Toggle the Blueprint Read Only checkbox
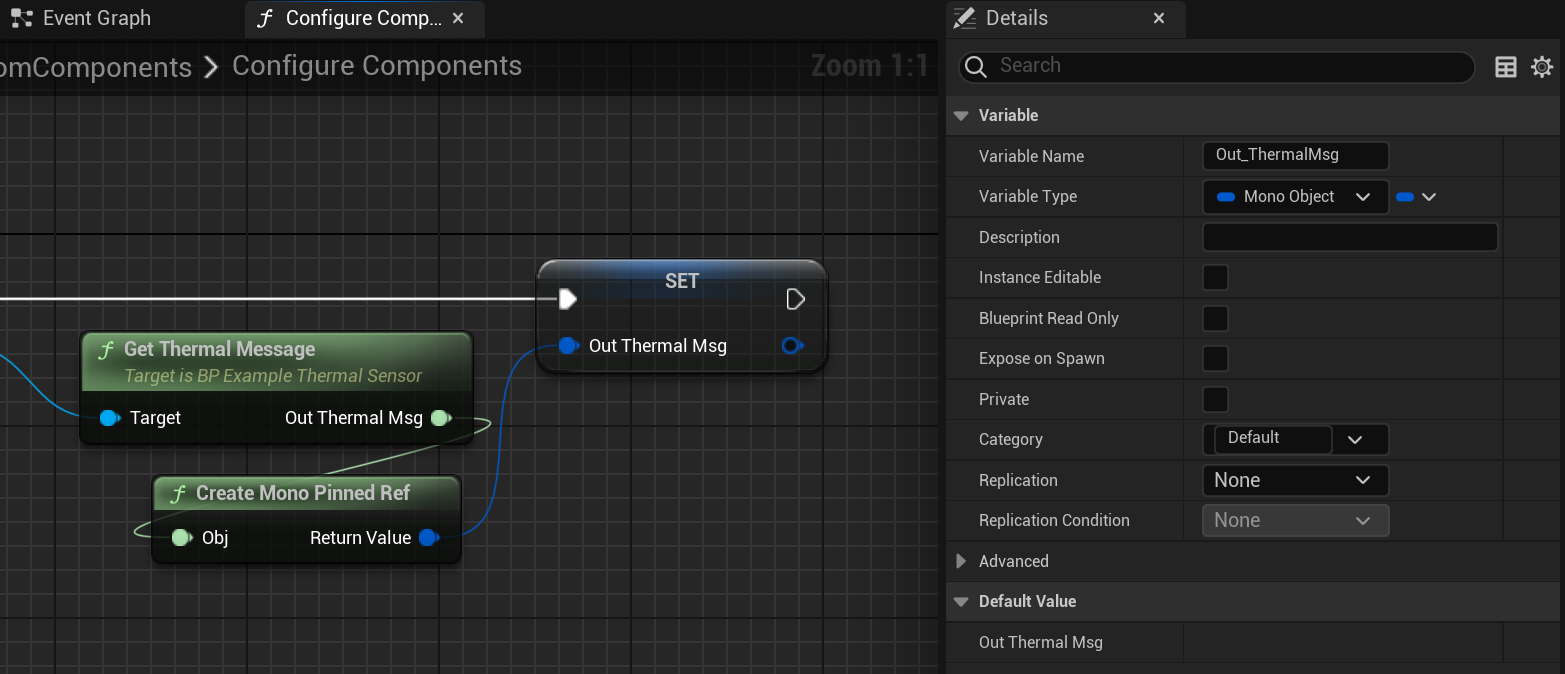Image resolution: width=1565 pixels, height=674 pixels. (x=1215, y=319)
